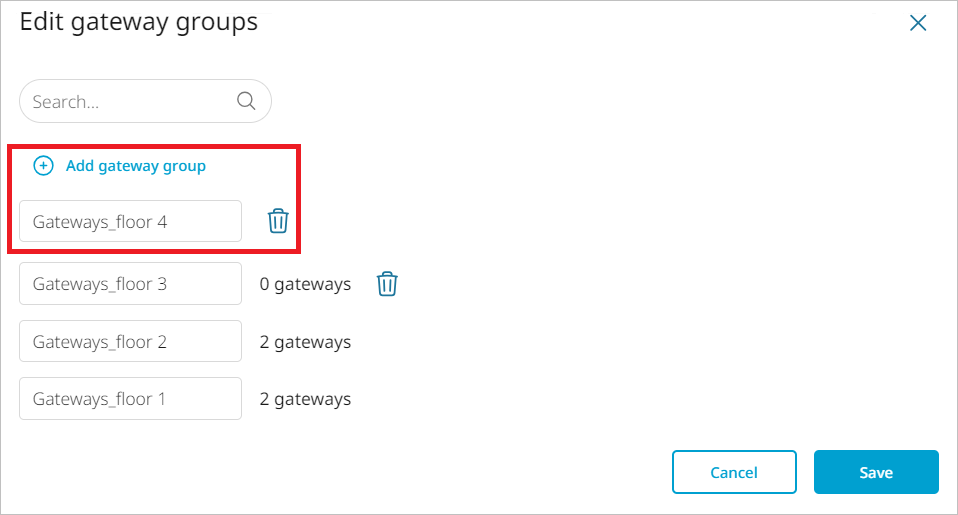Screen dimensions: 958x515
Task: Click the Add gateway group link
Action: [x=135, y=166]
